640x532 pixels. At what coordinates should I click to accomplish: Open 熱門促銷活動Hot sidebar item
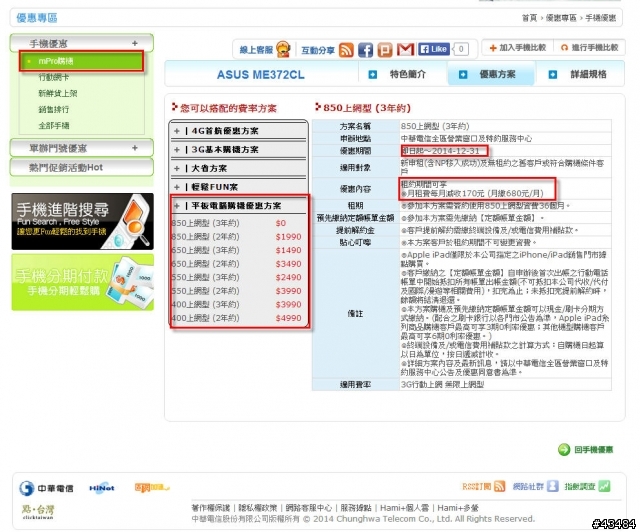pyautogui.click(x=82, y=167)
